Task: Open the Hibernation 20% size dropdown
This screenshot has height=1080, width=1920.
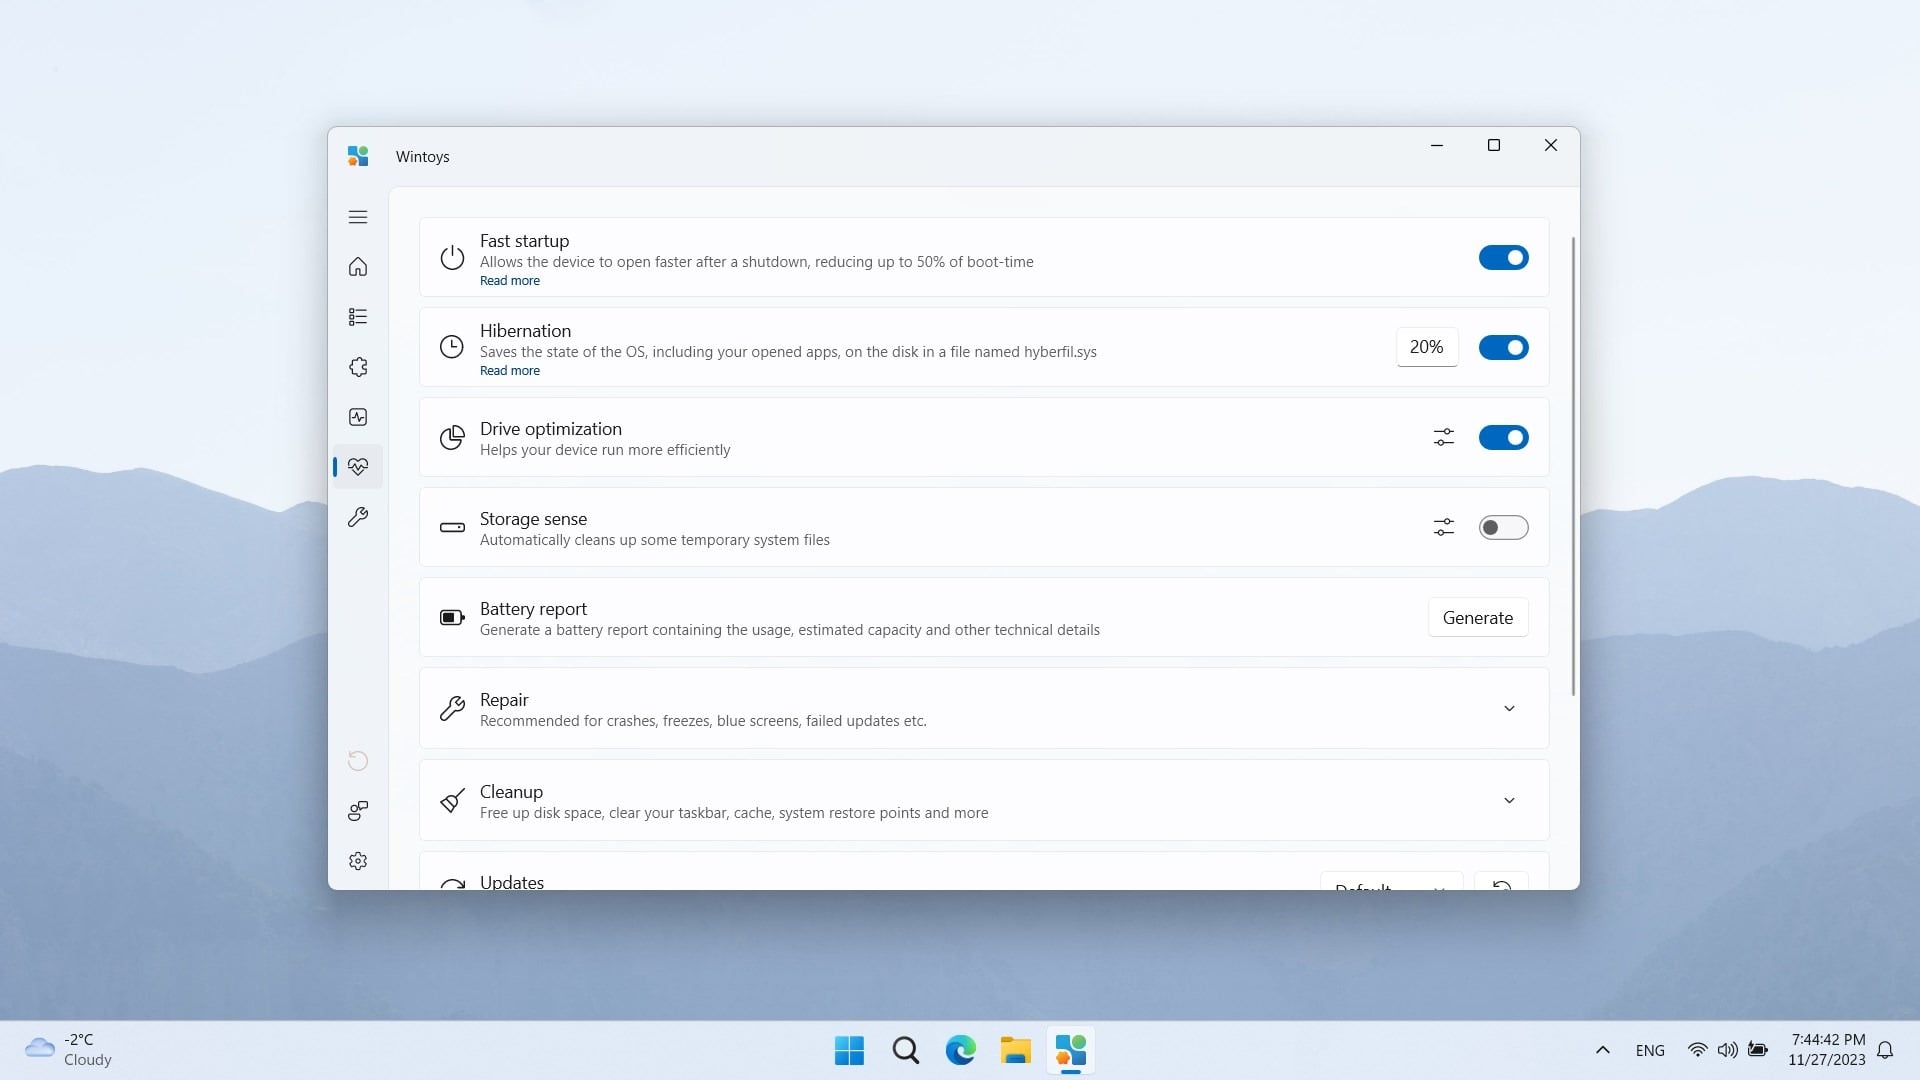Action: (1426, 347)
